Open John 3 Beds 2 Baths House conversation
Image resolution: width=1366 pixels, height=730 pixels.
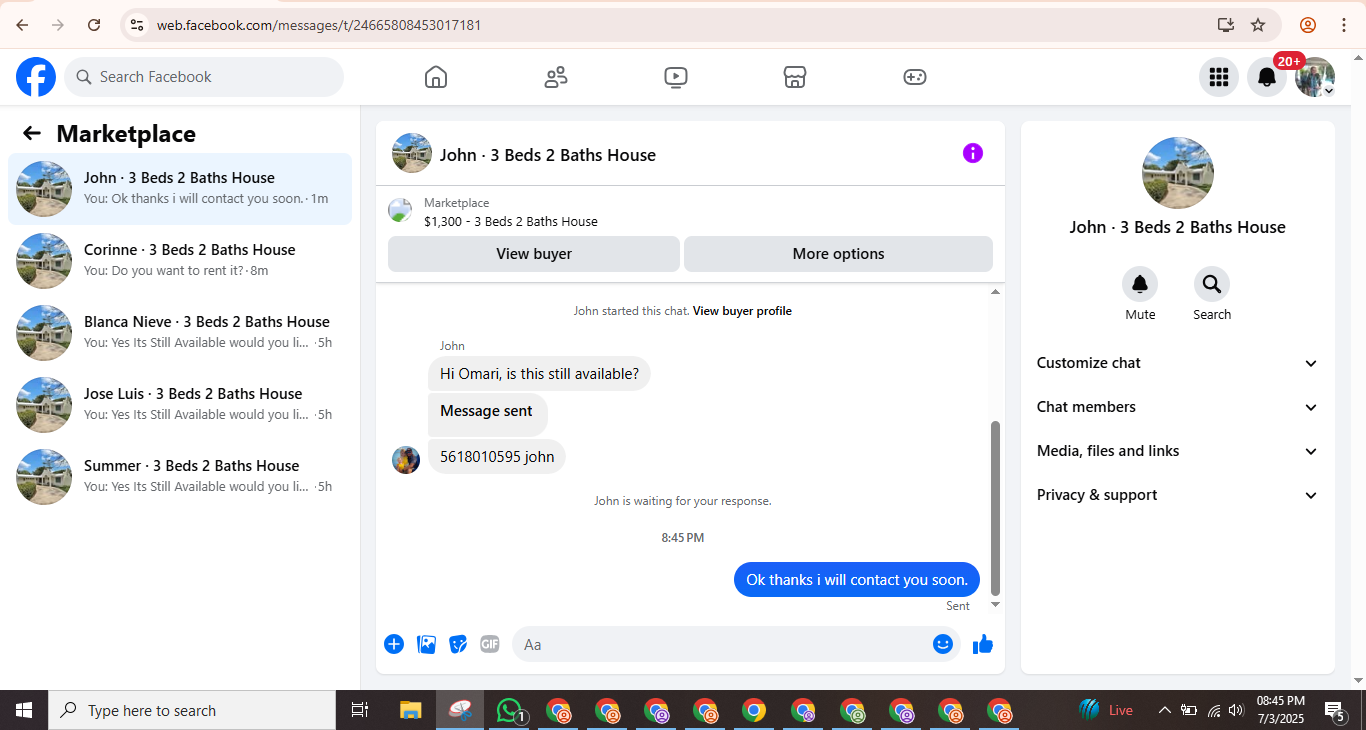click(x=180, y=189)
